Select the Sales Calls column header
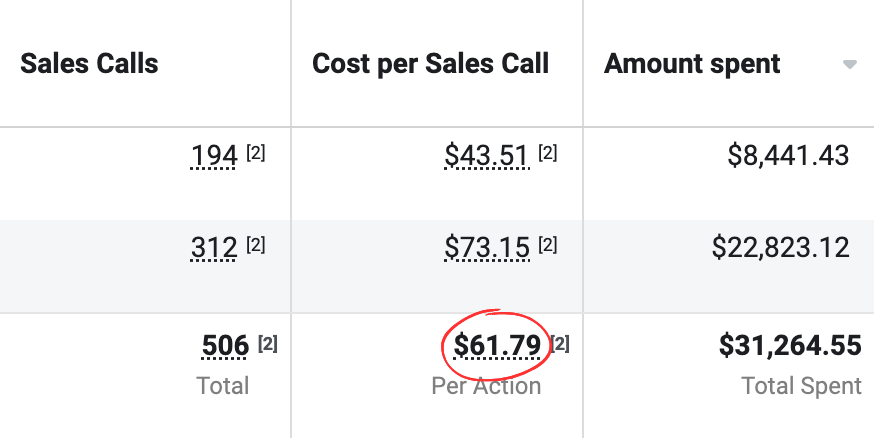Viewport: 874px width, 438px height. pyautogui.click(x=90, y=64)
